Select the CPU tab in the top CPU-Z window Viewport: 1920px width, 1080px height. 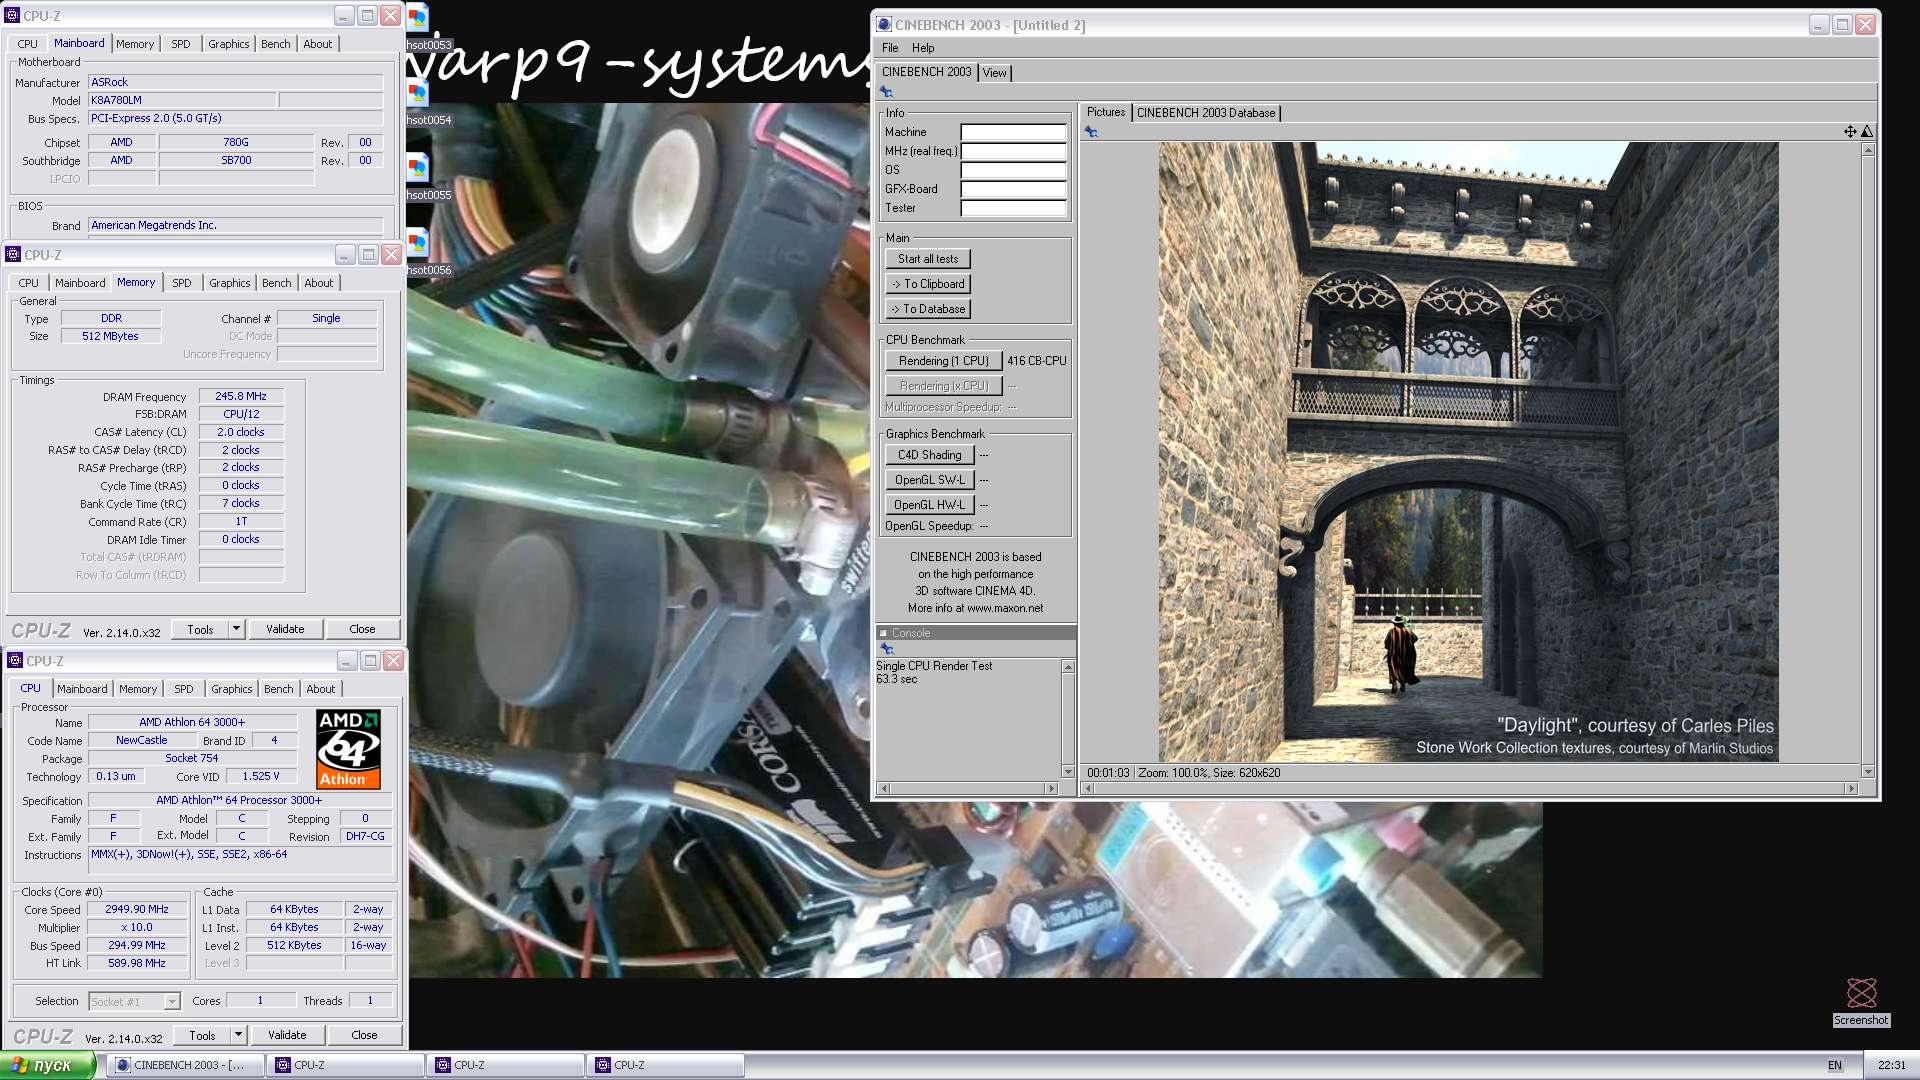(28, 44)
